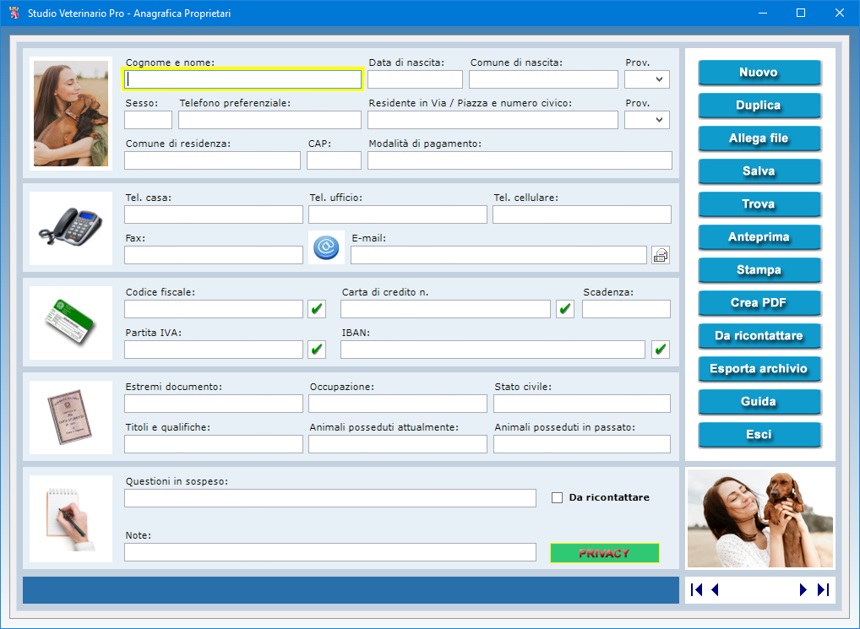Click the telephone icon
Image resolution: width=860 pixels, height=629 pixels.
coord(70,227)
